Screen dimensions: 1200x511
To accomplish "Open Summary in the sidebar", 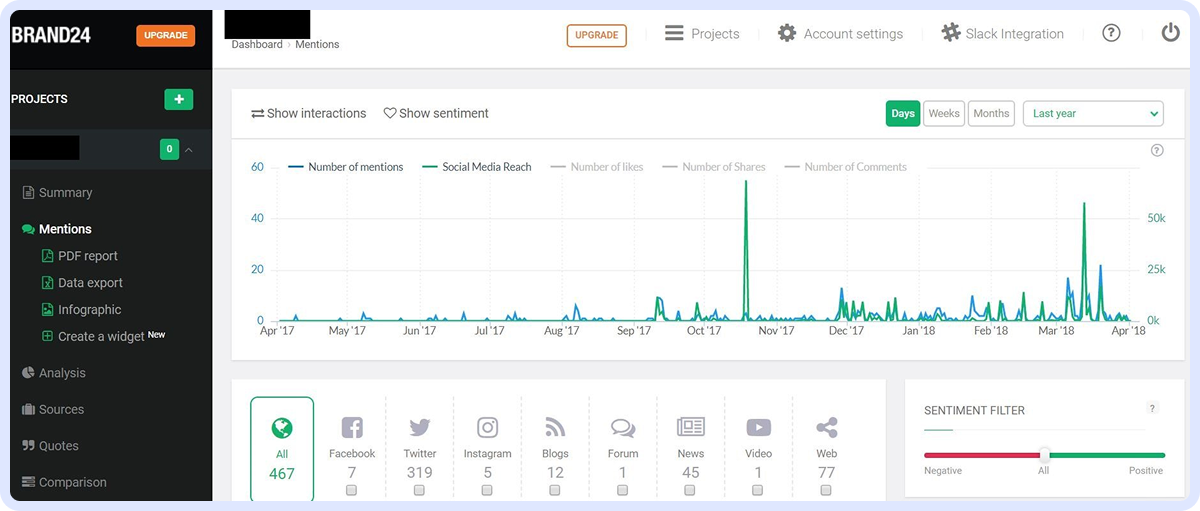I will 65,193.
